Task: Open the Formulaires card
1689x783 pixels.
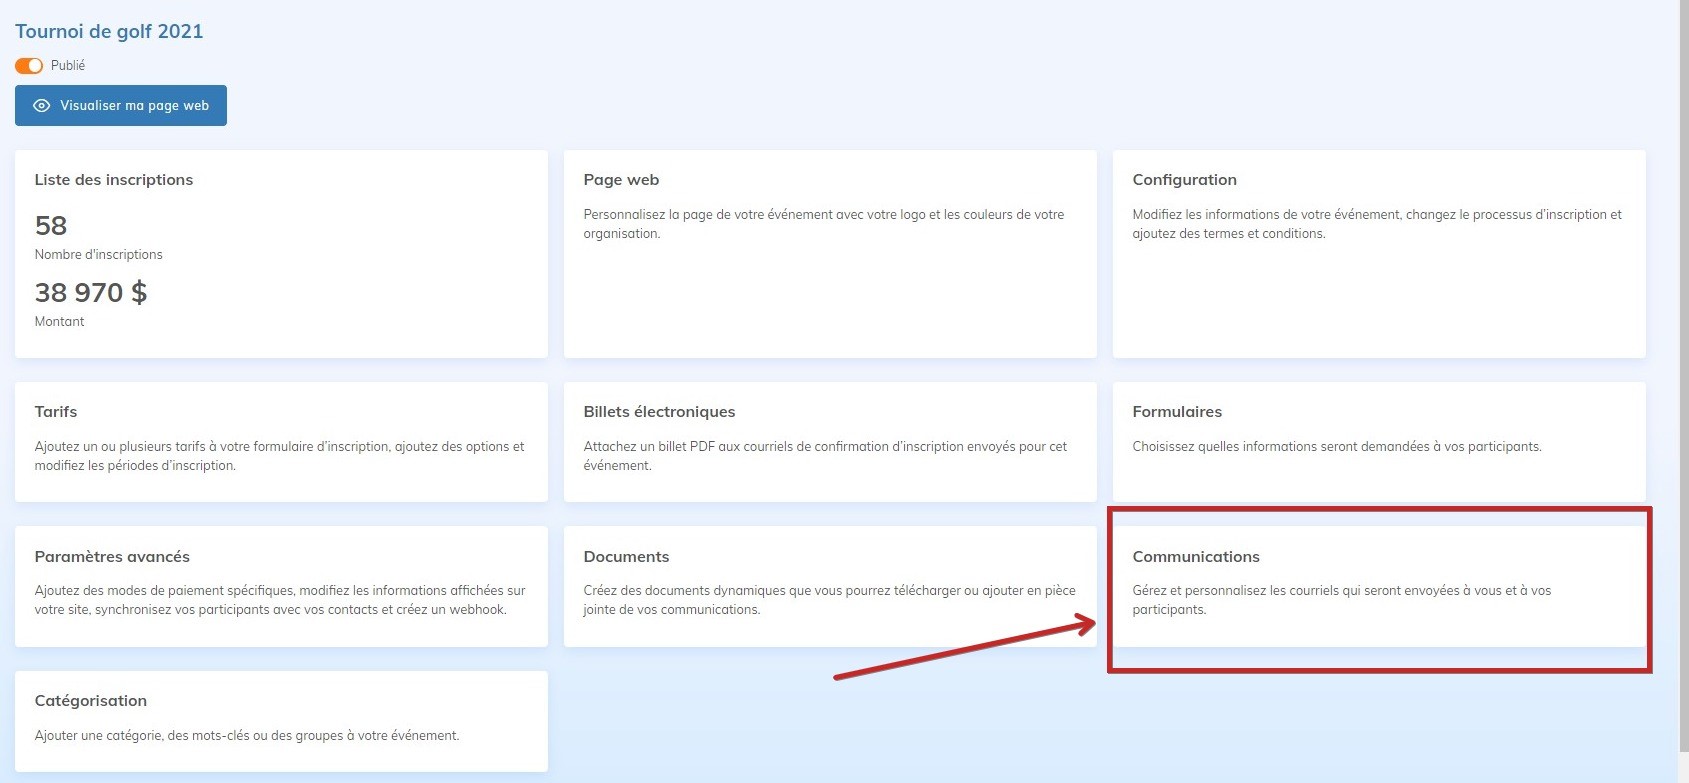Action: 1379,442
